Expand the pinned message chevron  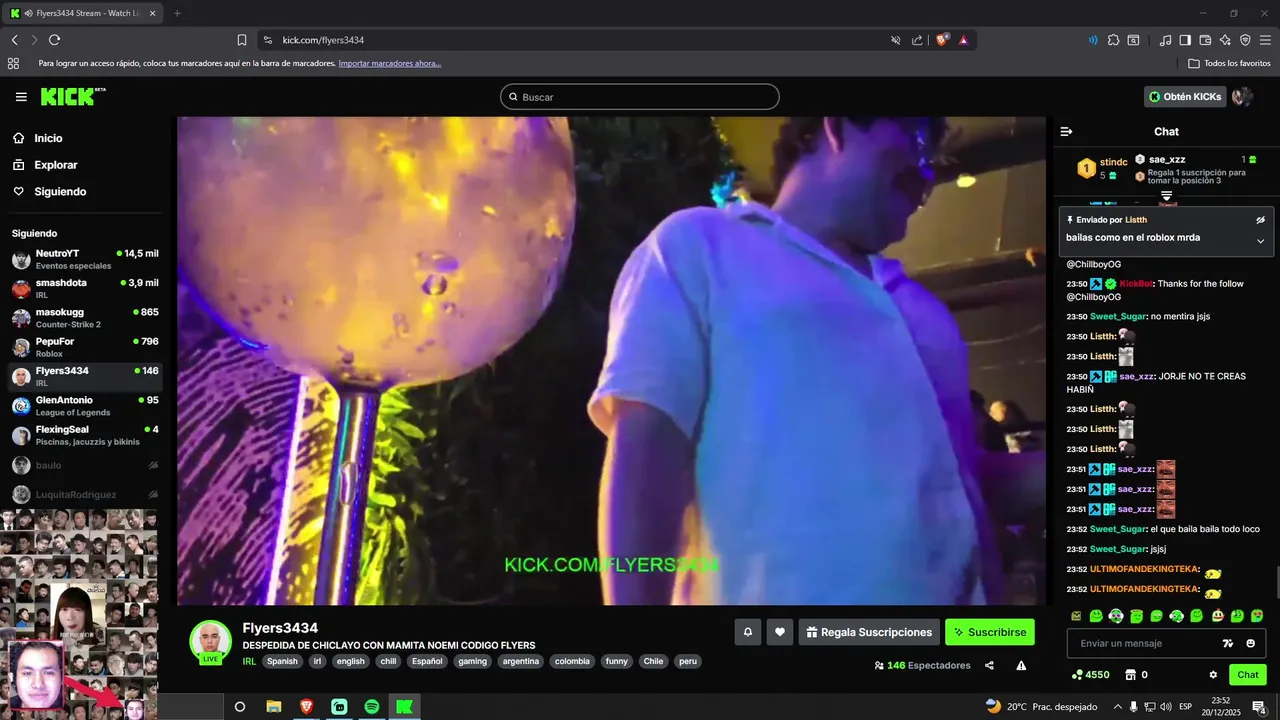(1260, 240)
